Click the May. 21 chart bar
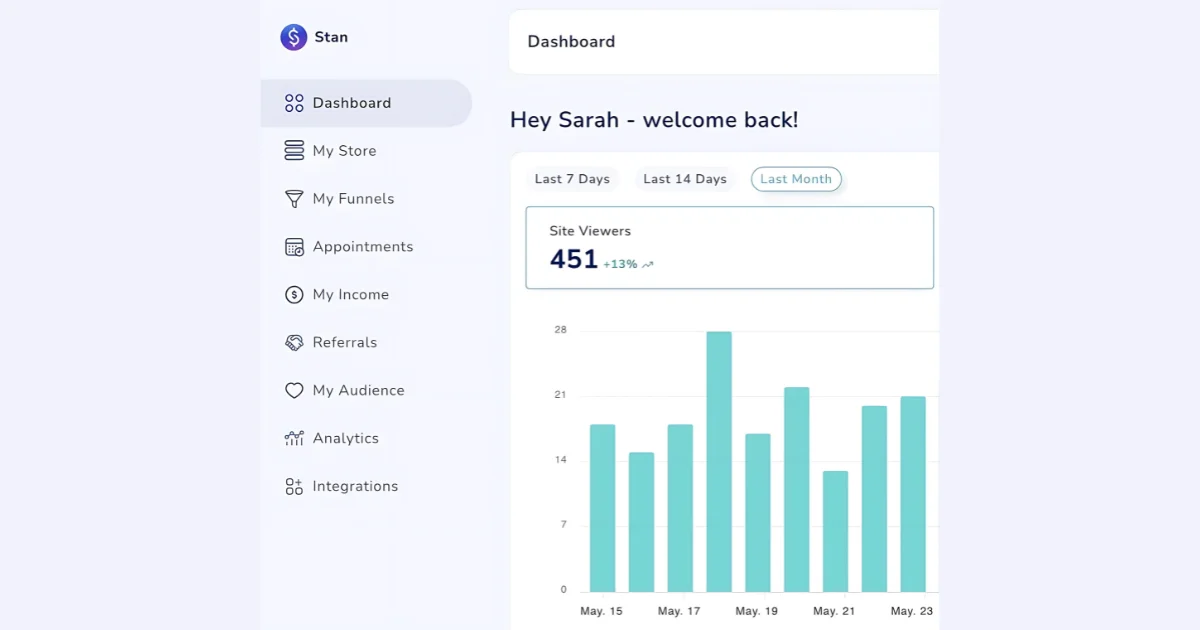The height and width of the screenshot is (630, 1200). click(x=835, y=531)
